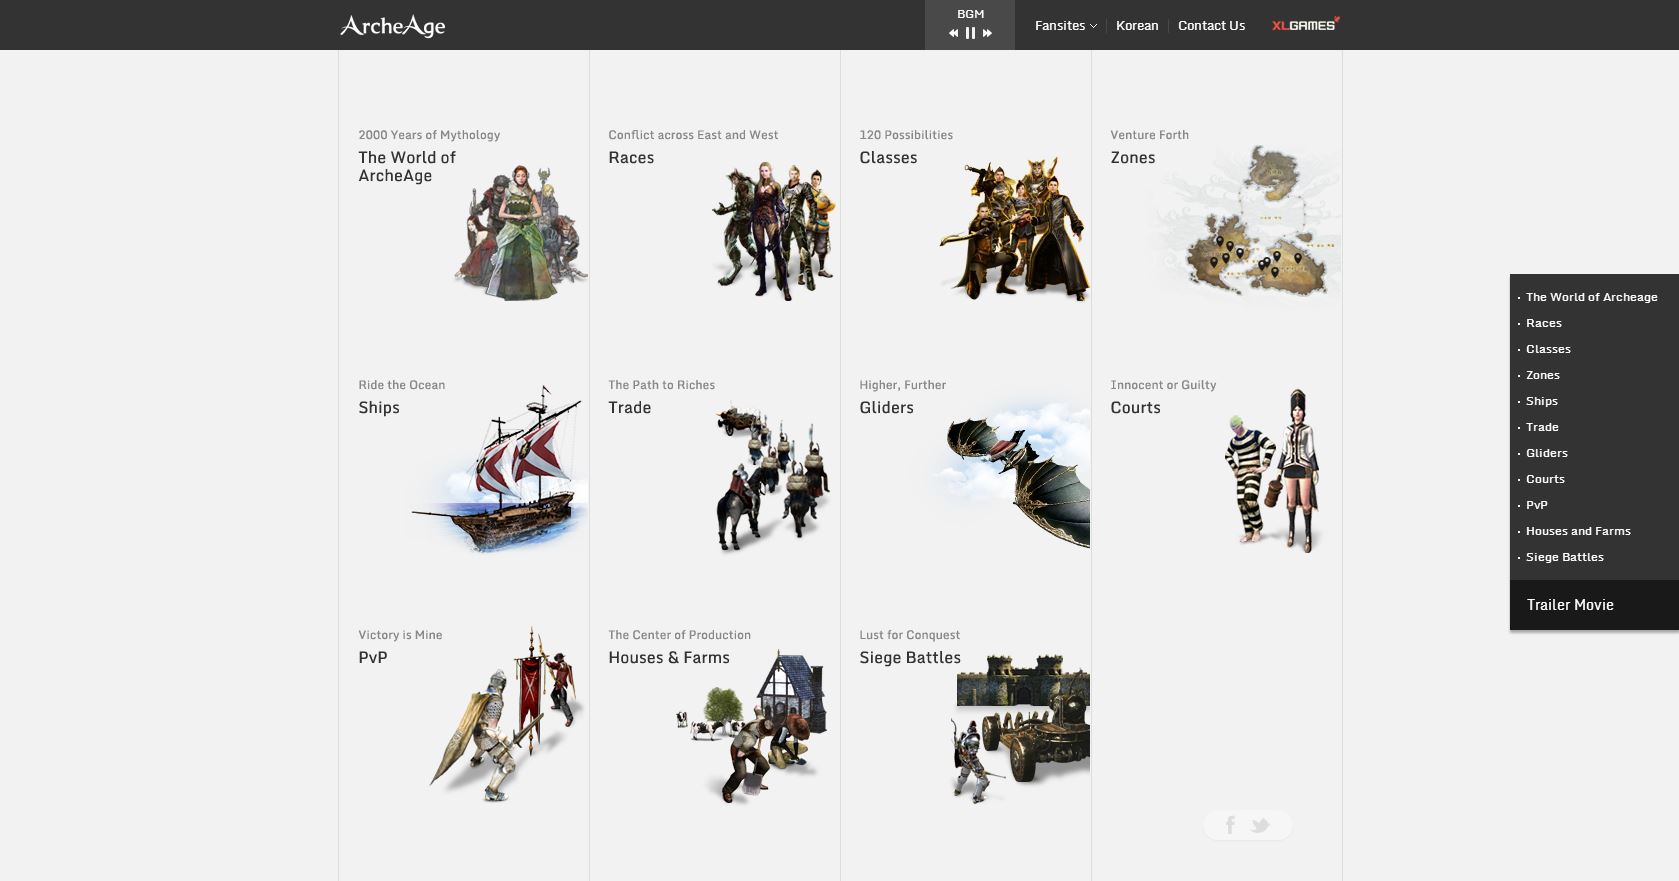1679x881 pixels.
Task: Click the Classes title in grid
Action: click(x=888, y=157)
